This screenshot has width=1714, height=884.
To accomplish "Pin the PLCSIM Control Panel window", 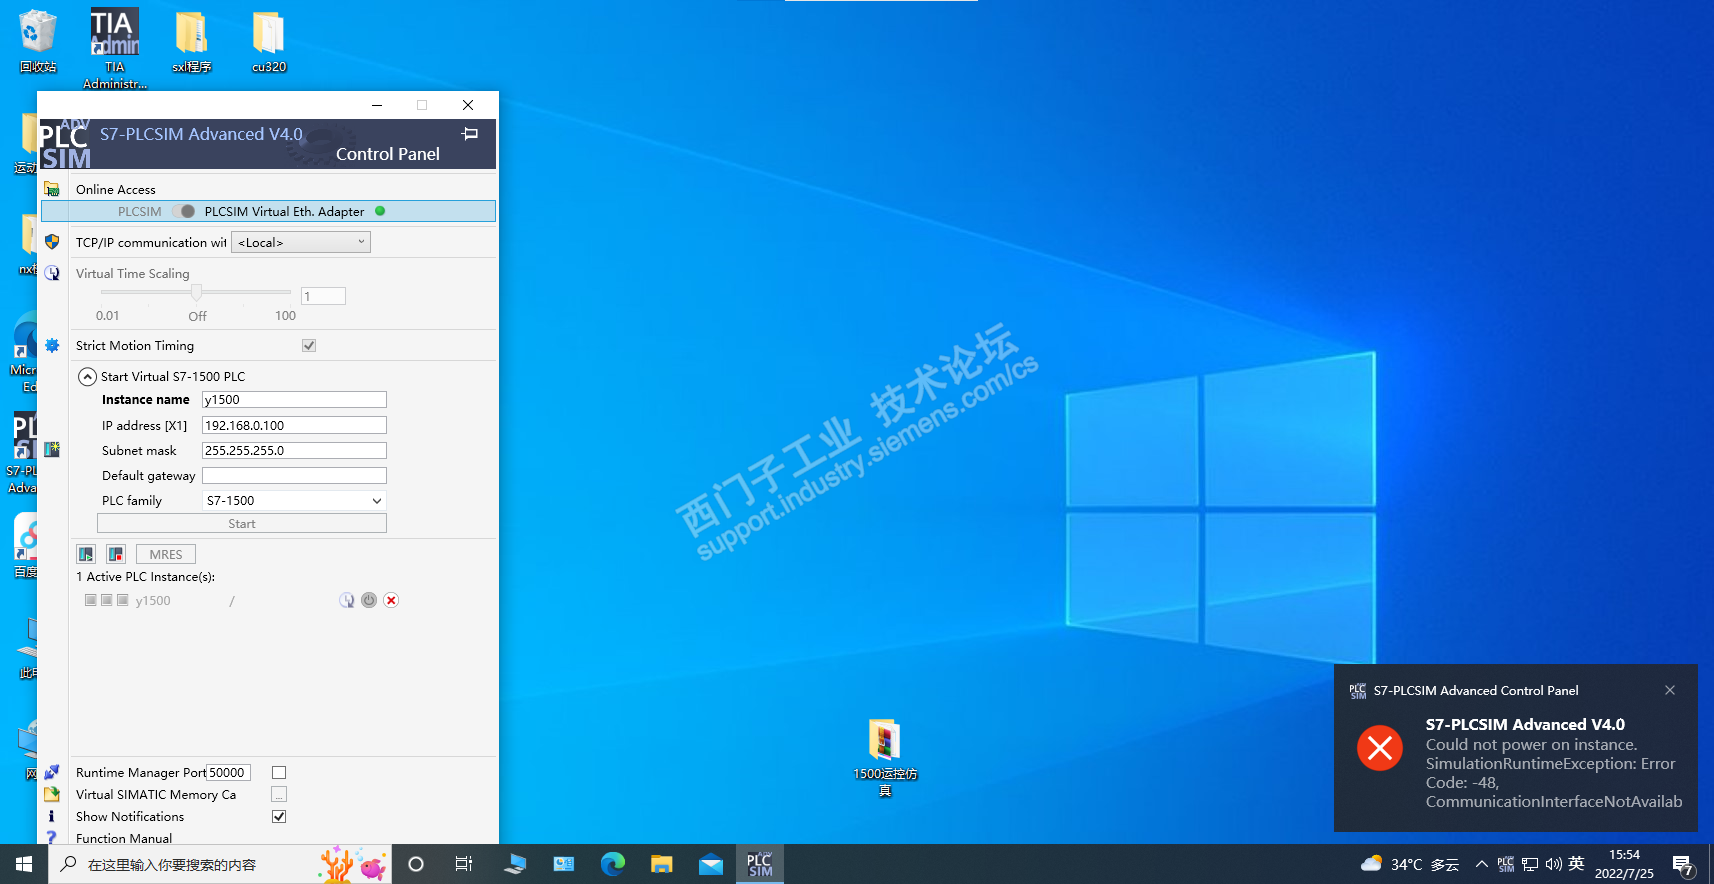I will [x=470, y=134].
